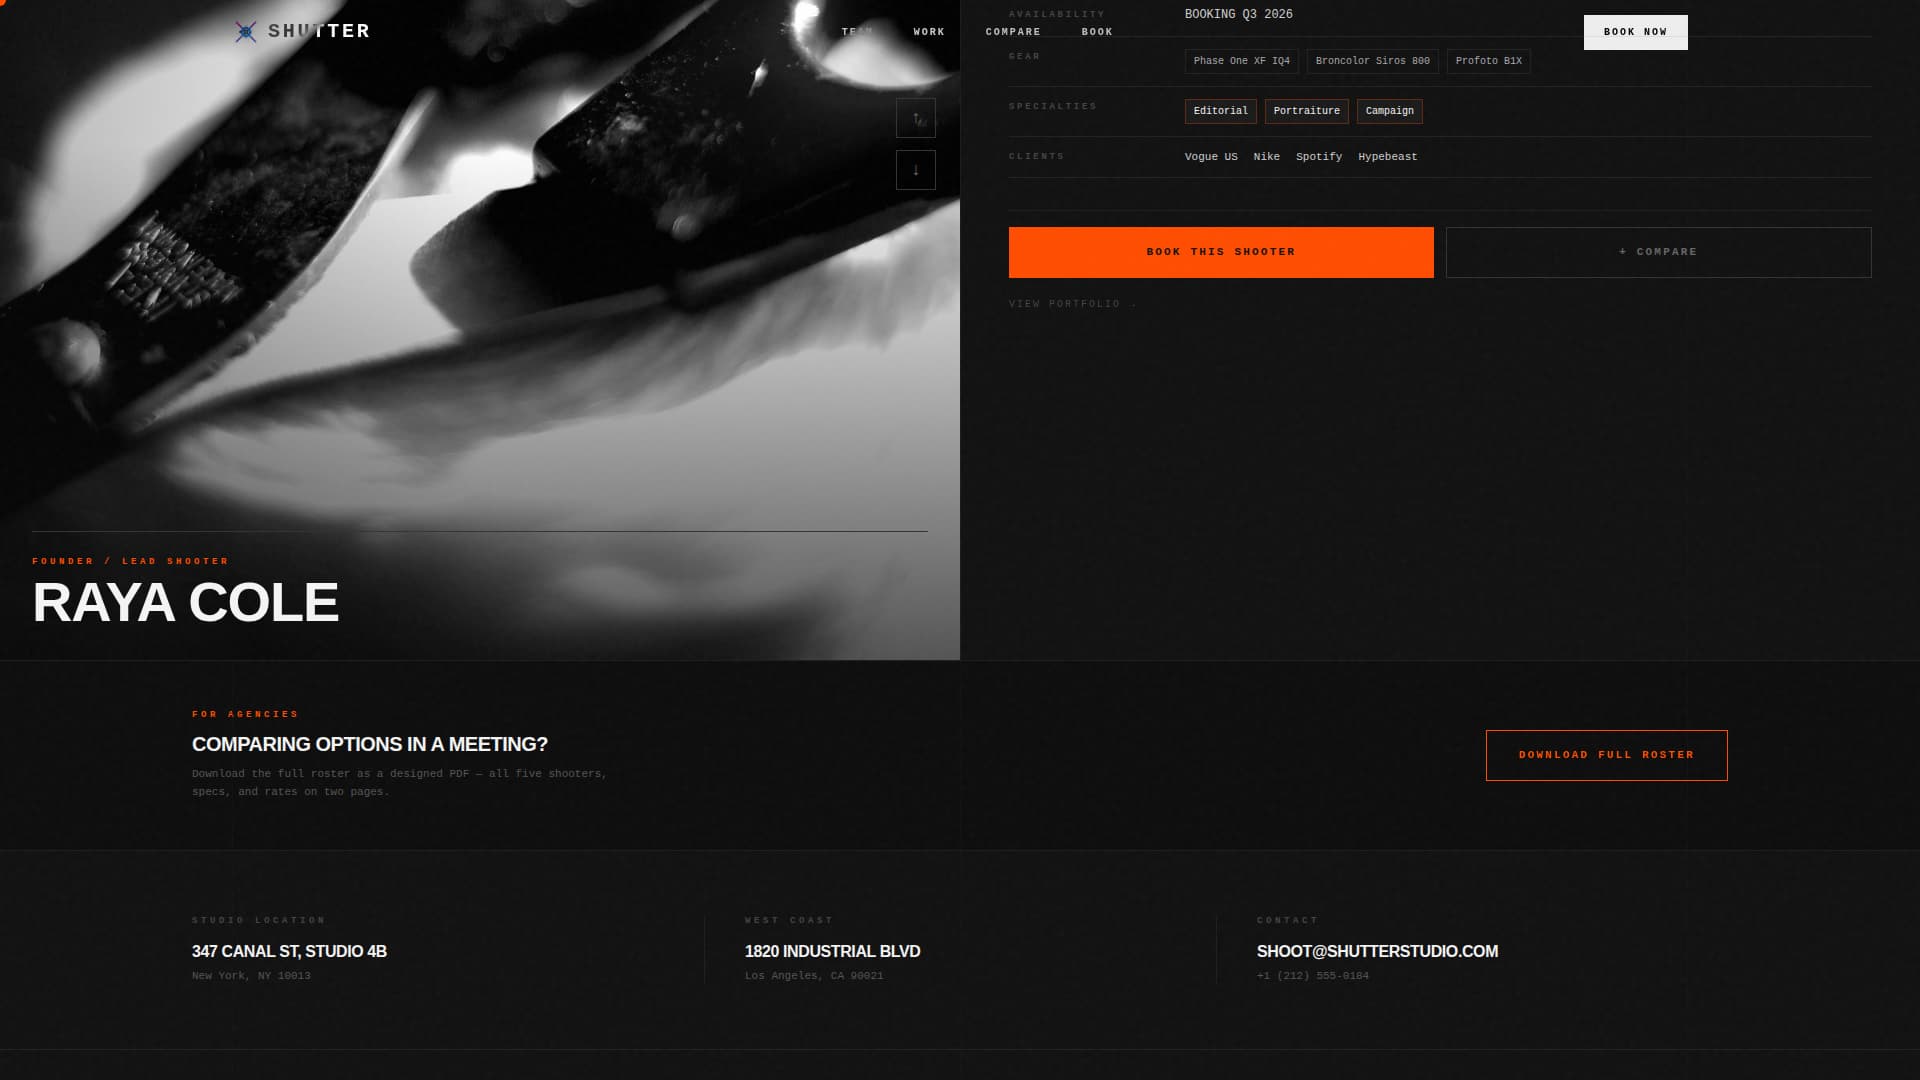This screenshot has width=1920, height=1080.
Task: Click the 347 Canal St, Studio 4B address
Action: click(290, 952)
